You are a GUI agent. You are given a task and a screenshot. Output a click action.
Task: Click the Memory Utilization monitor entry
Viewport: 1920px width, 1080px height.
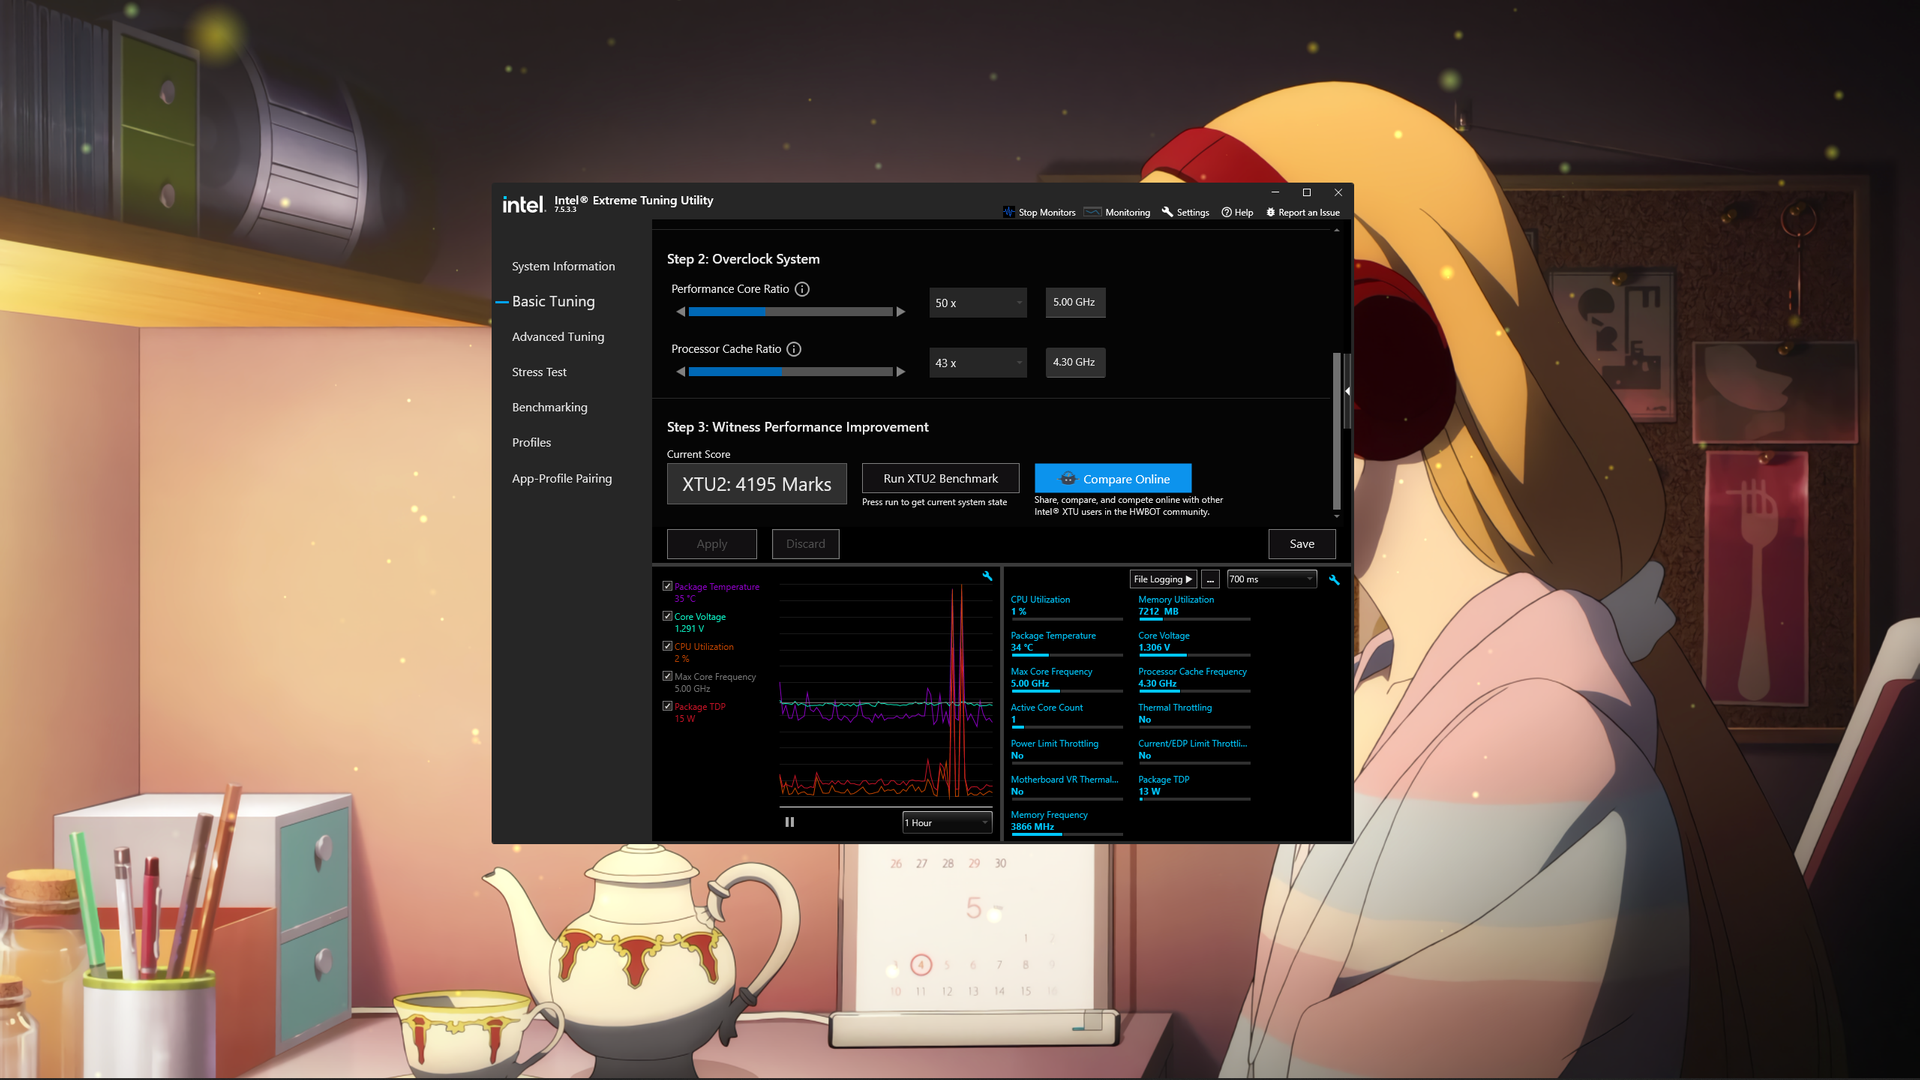click(x=1194, y=606)
